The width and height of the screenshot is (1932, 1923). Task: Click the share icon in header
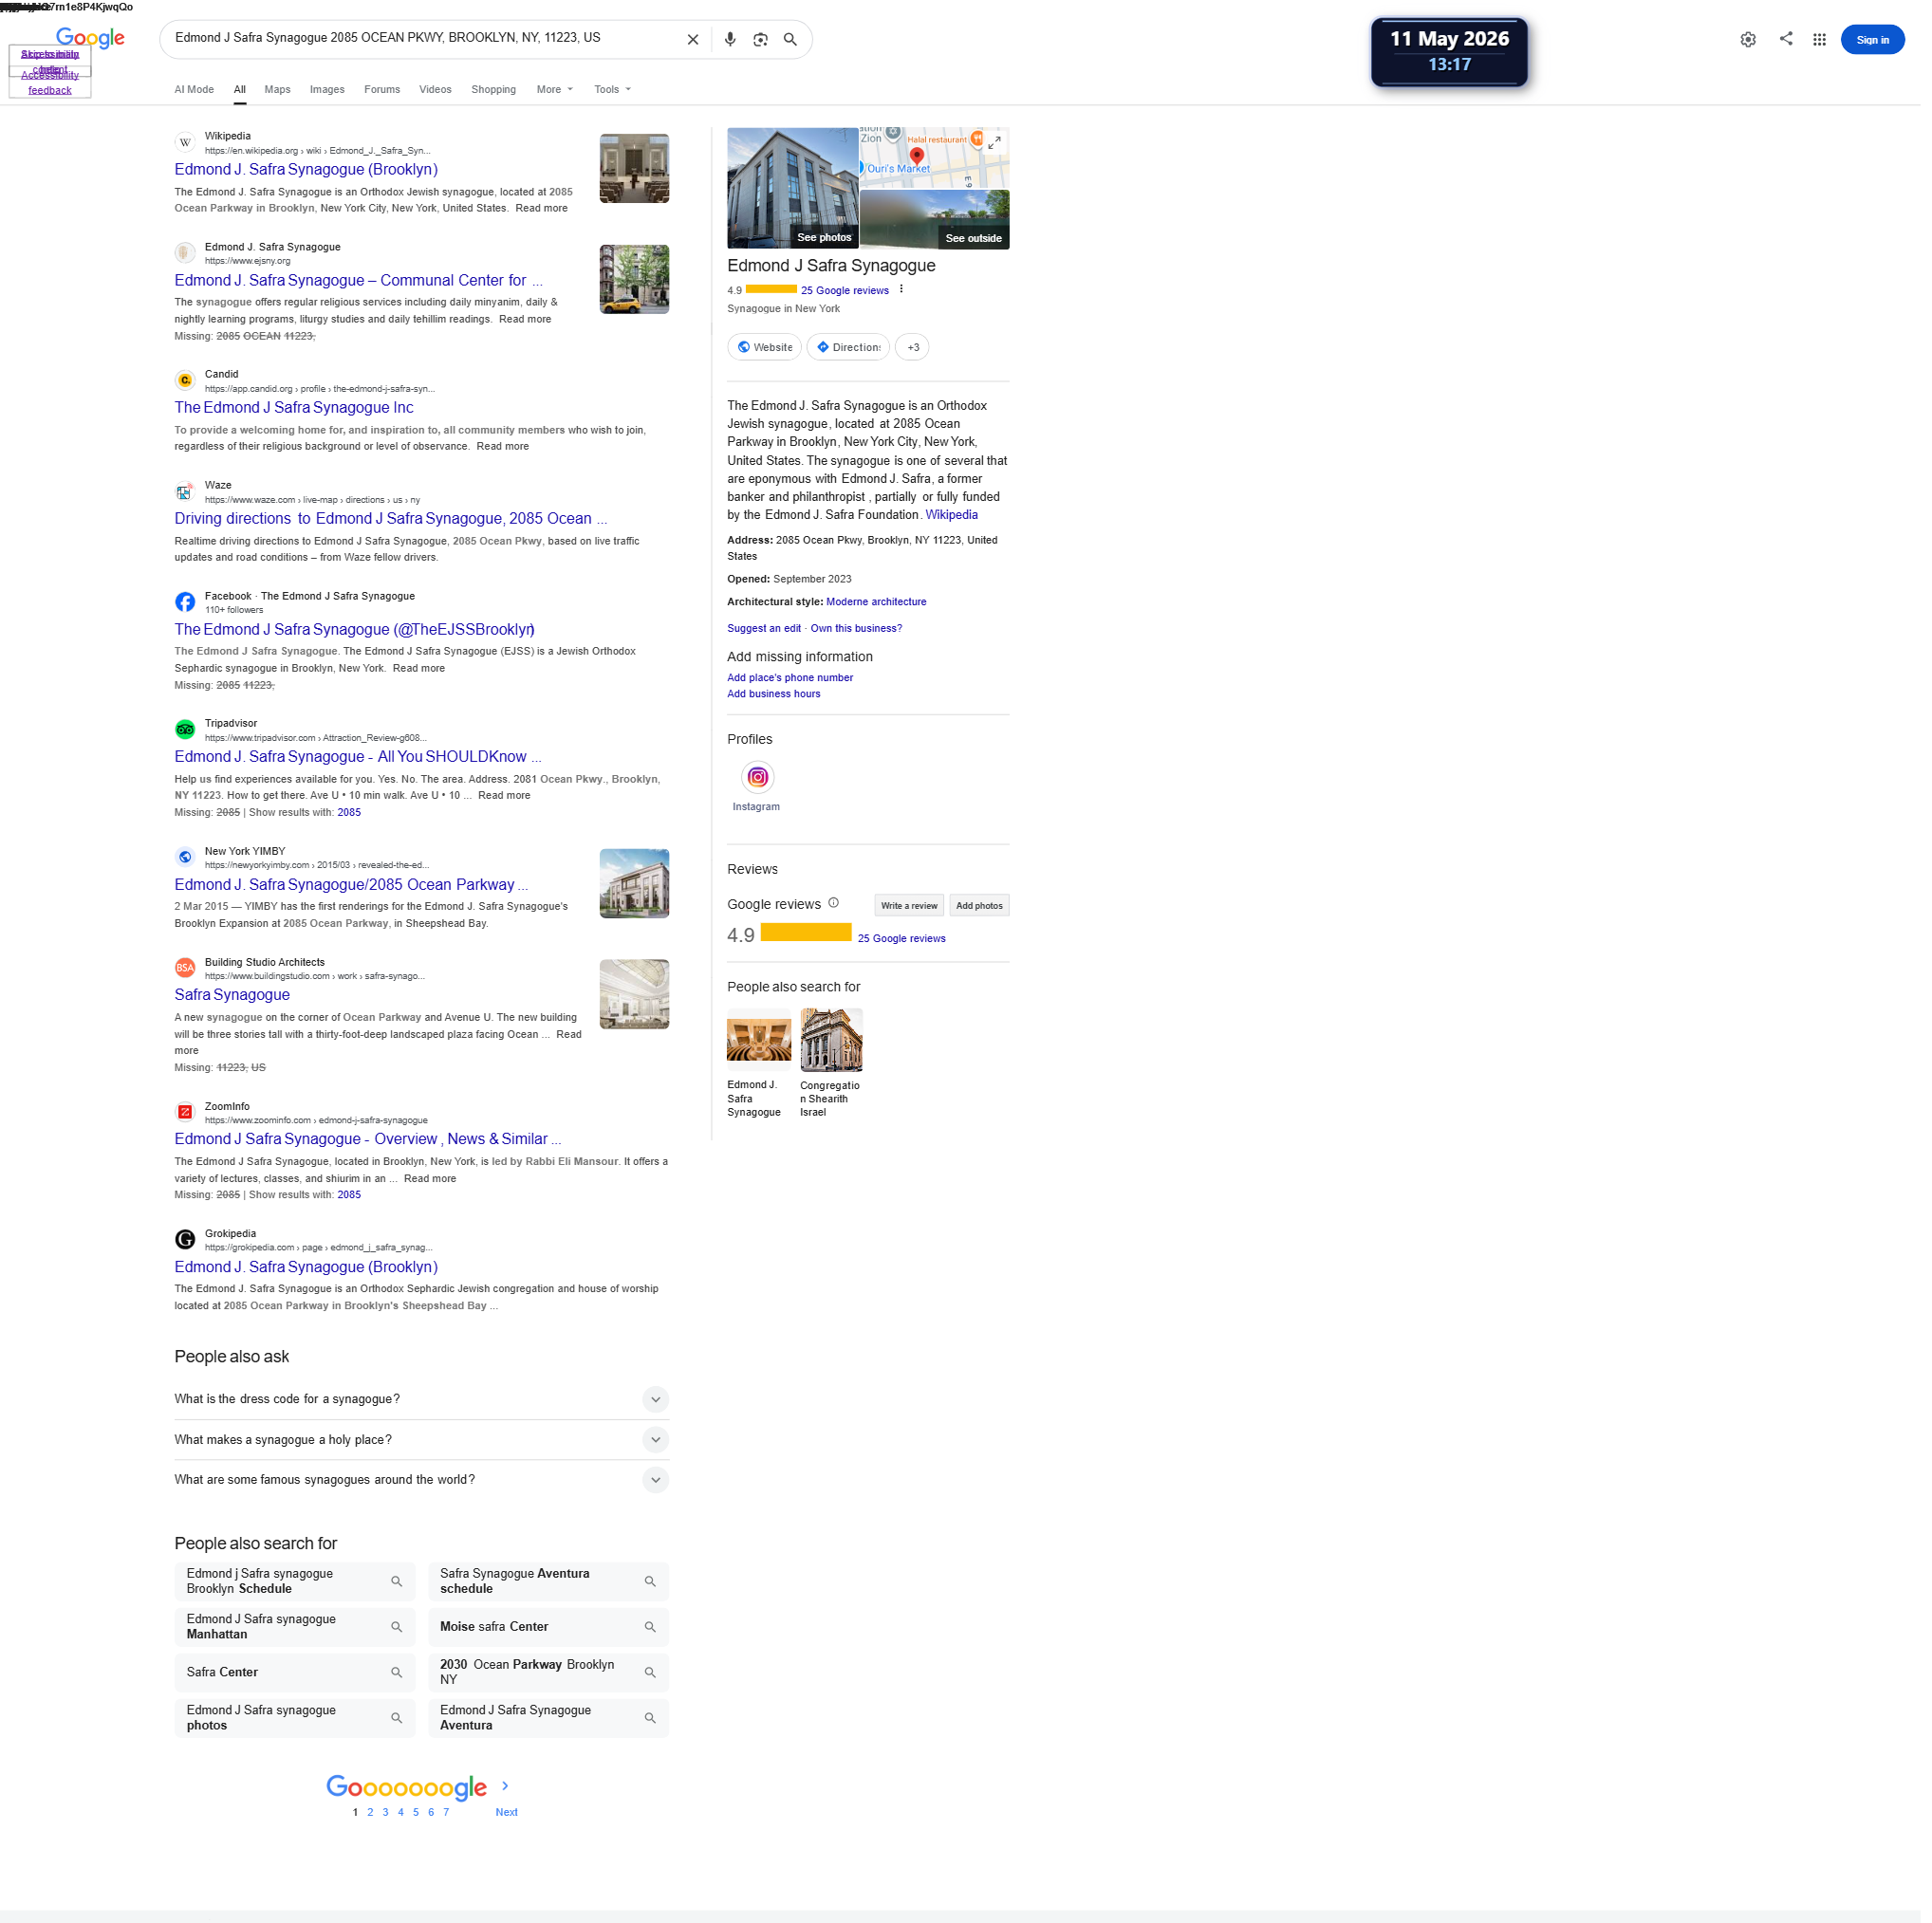click(1795, 39)
